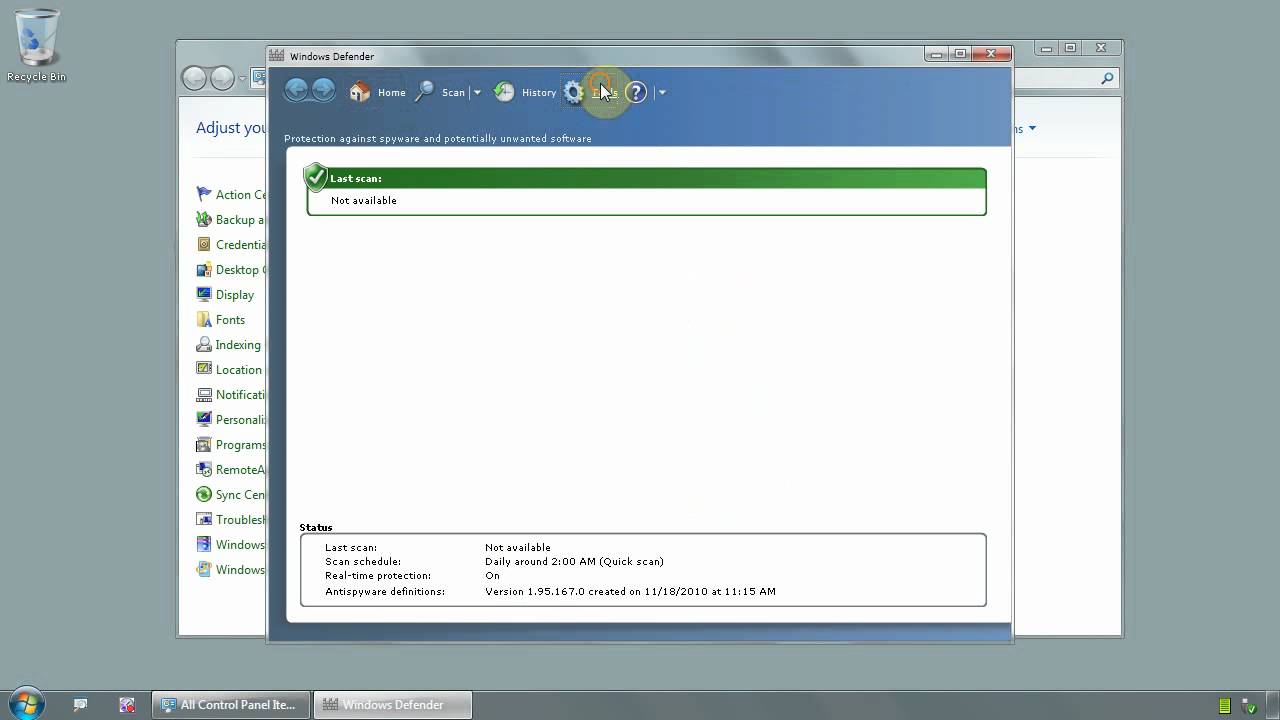Open Indexing Options icon in Control Panel

point(204,344)
